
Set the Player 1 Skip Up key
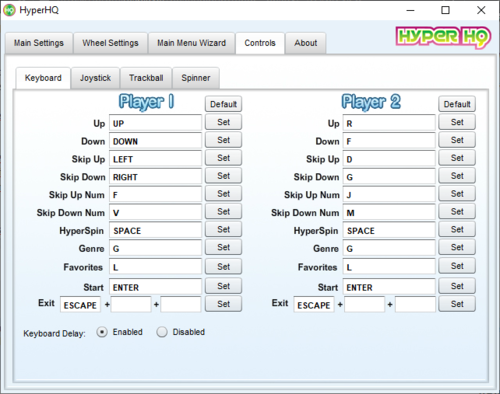pos(223,158)
